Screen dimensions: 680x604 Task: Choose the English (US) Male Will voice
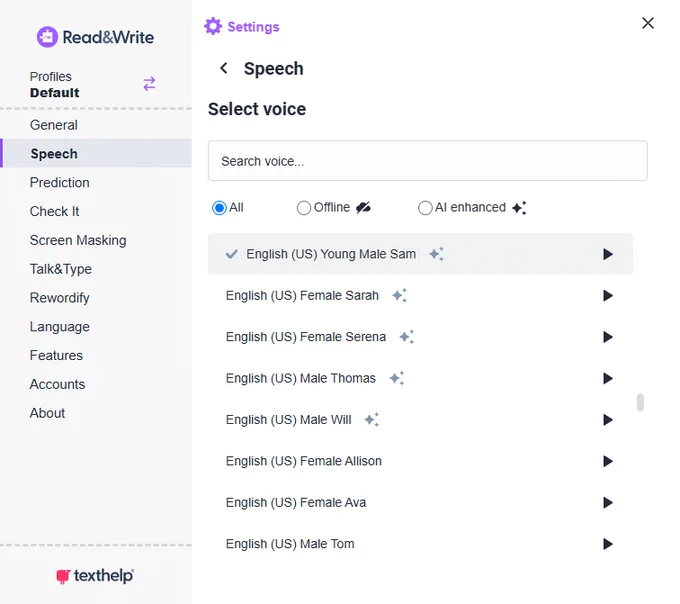coord(420,420)
